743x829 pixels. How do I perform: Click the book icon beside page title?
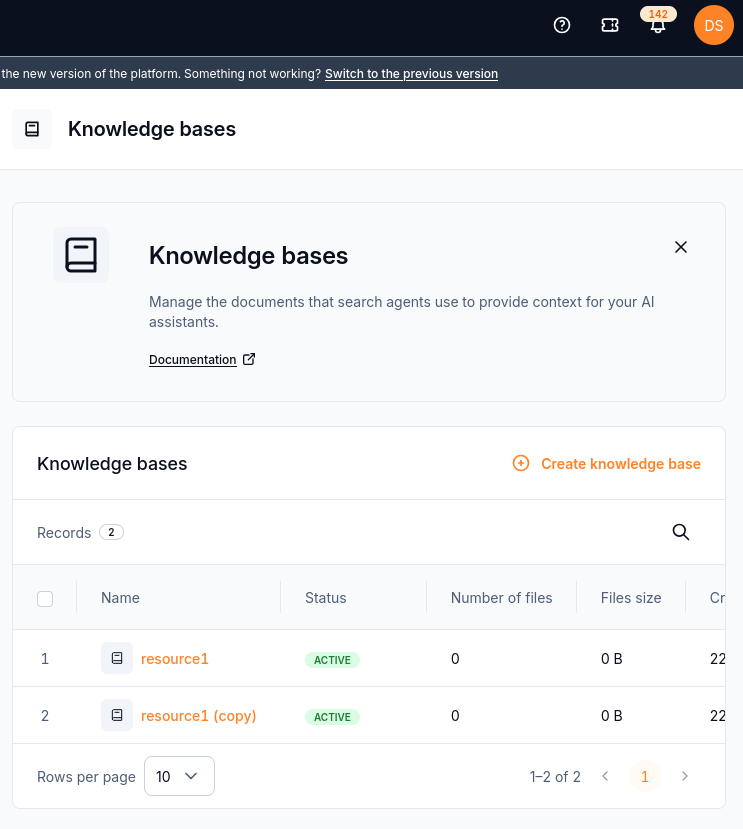pos(32,129)
